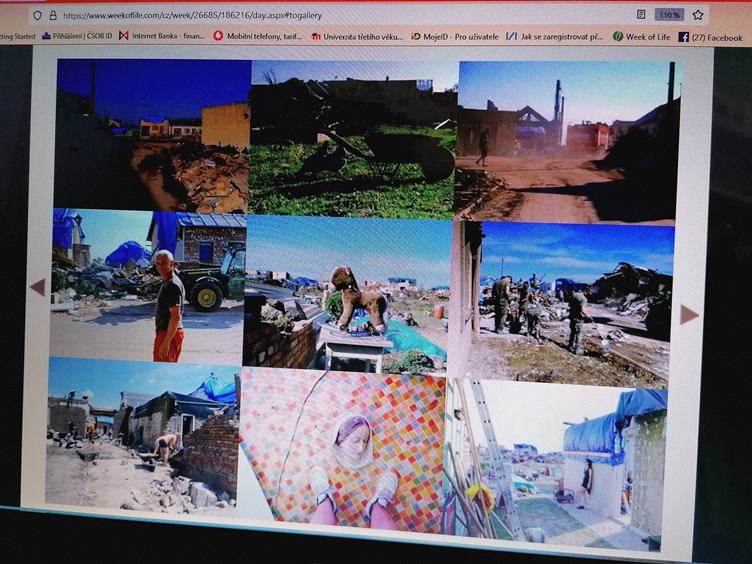Open photo of ladder and blue tarp roof
752x564 pixels.
(554, 464)
